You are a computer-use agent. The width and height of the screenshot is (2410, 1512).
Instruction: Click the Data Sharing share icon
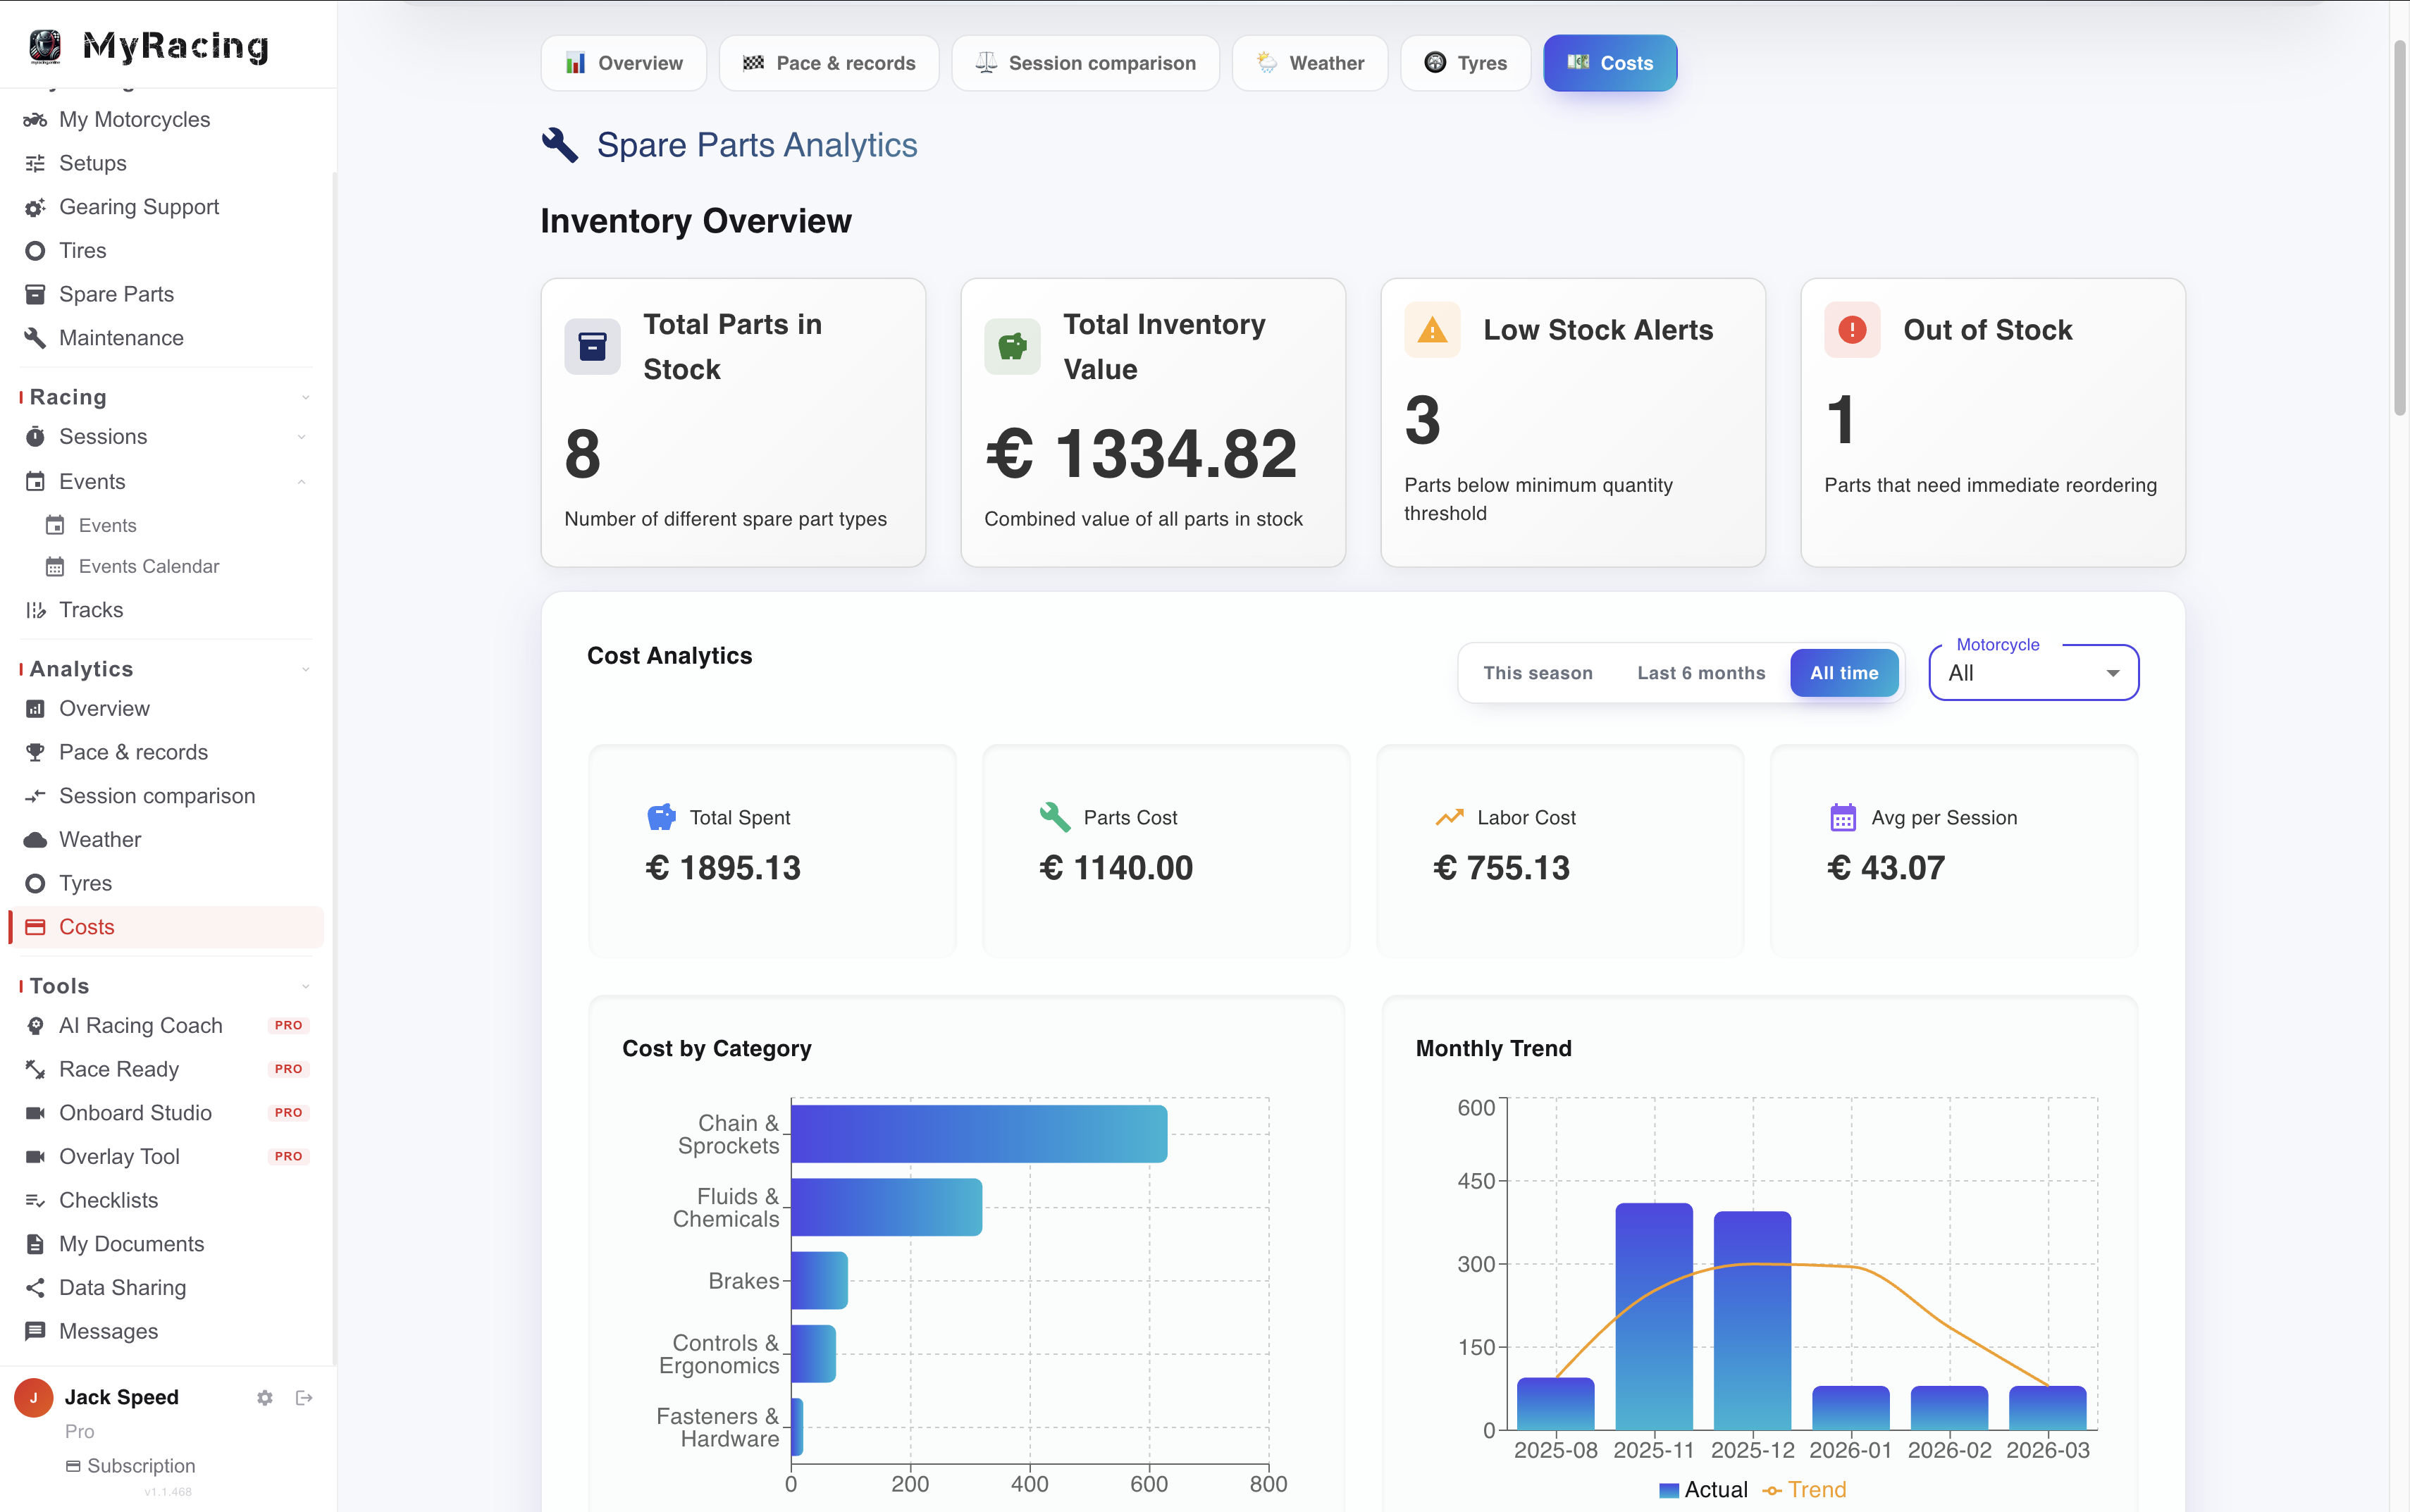click(x=35, y=1288)
